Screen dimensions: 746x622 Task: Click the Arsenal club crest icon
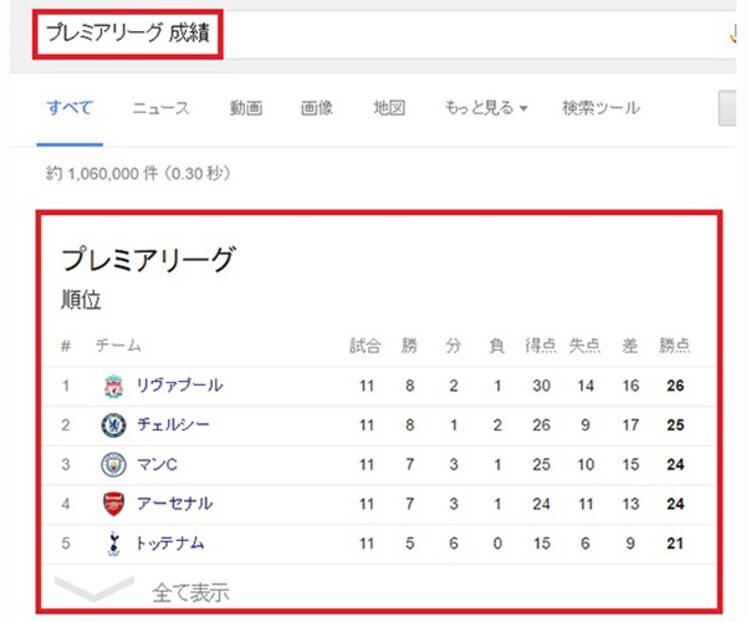click(x=114, y=504)
